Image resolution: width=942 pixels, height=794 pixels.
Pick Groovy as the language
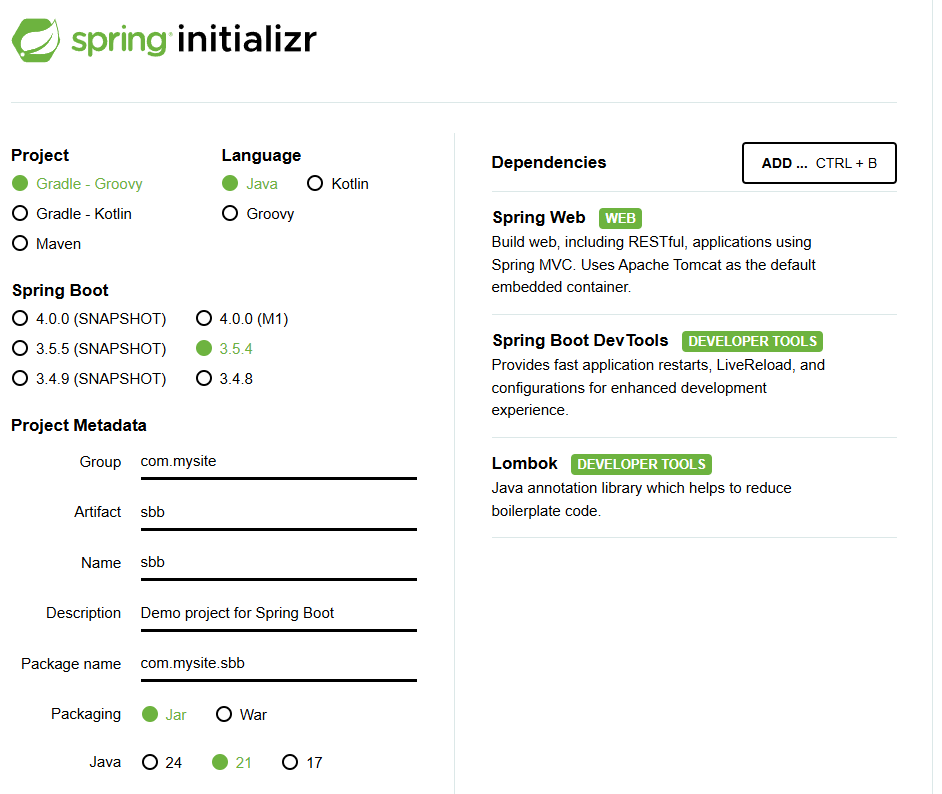click(x=258, y=214)
